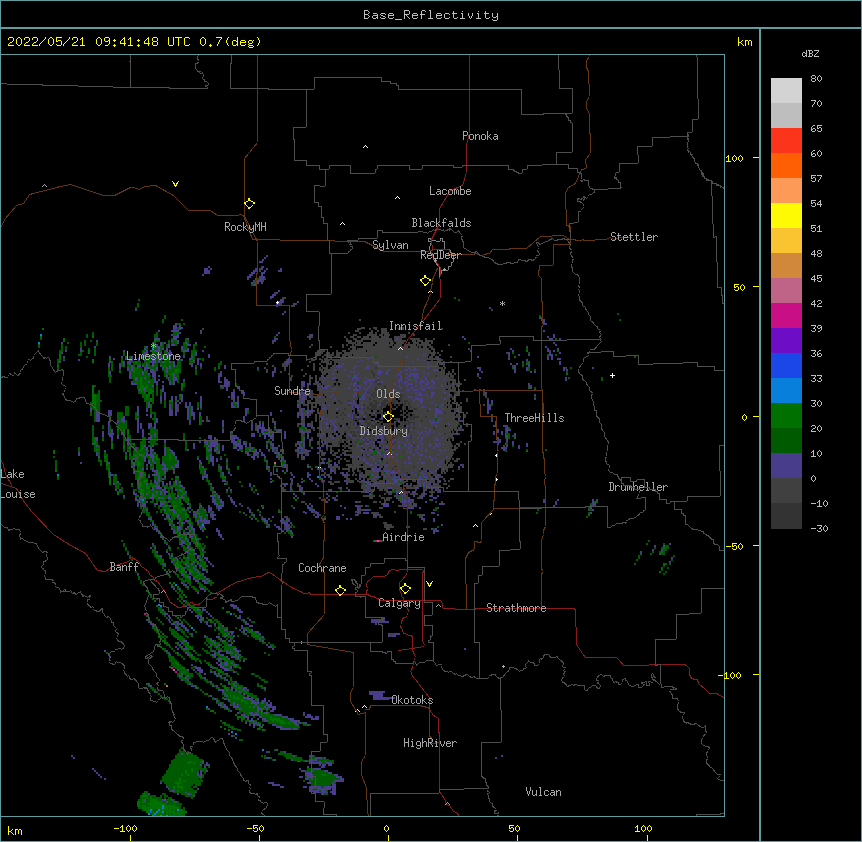This screenshot has width=862, height=842.
Task: Choose the bright green 30-20 dBZ legend band
Action: click(x=786, y=416)
